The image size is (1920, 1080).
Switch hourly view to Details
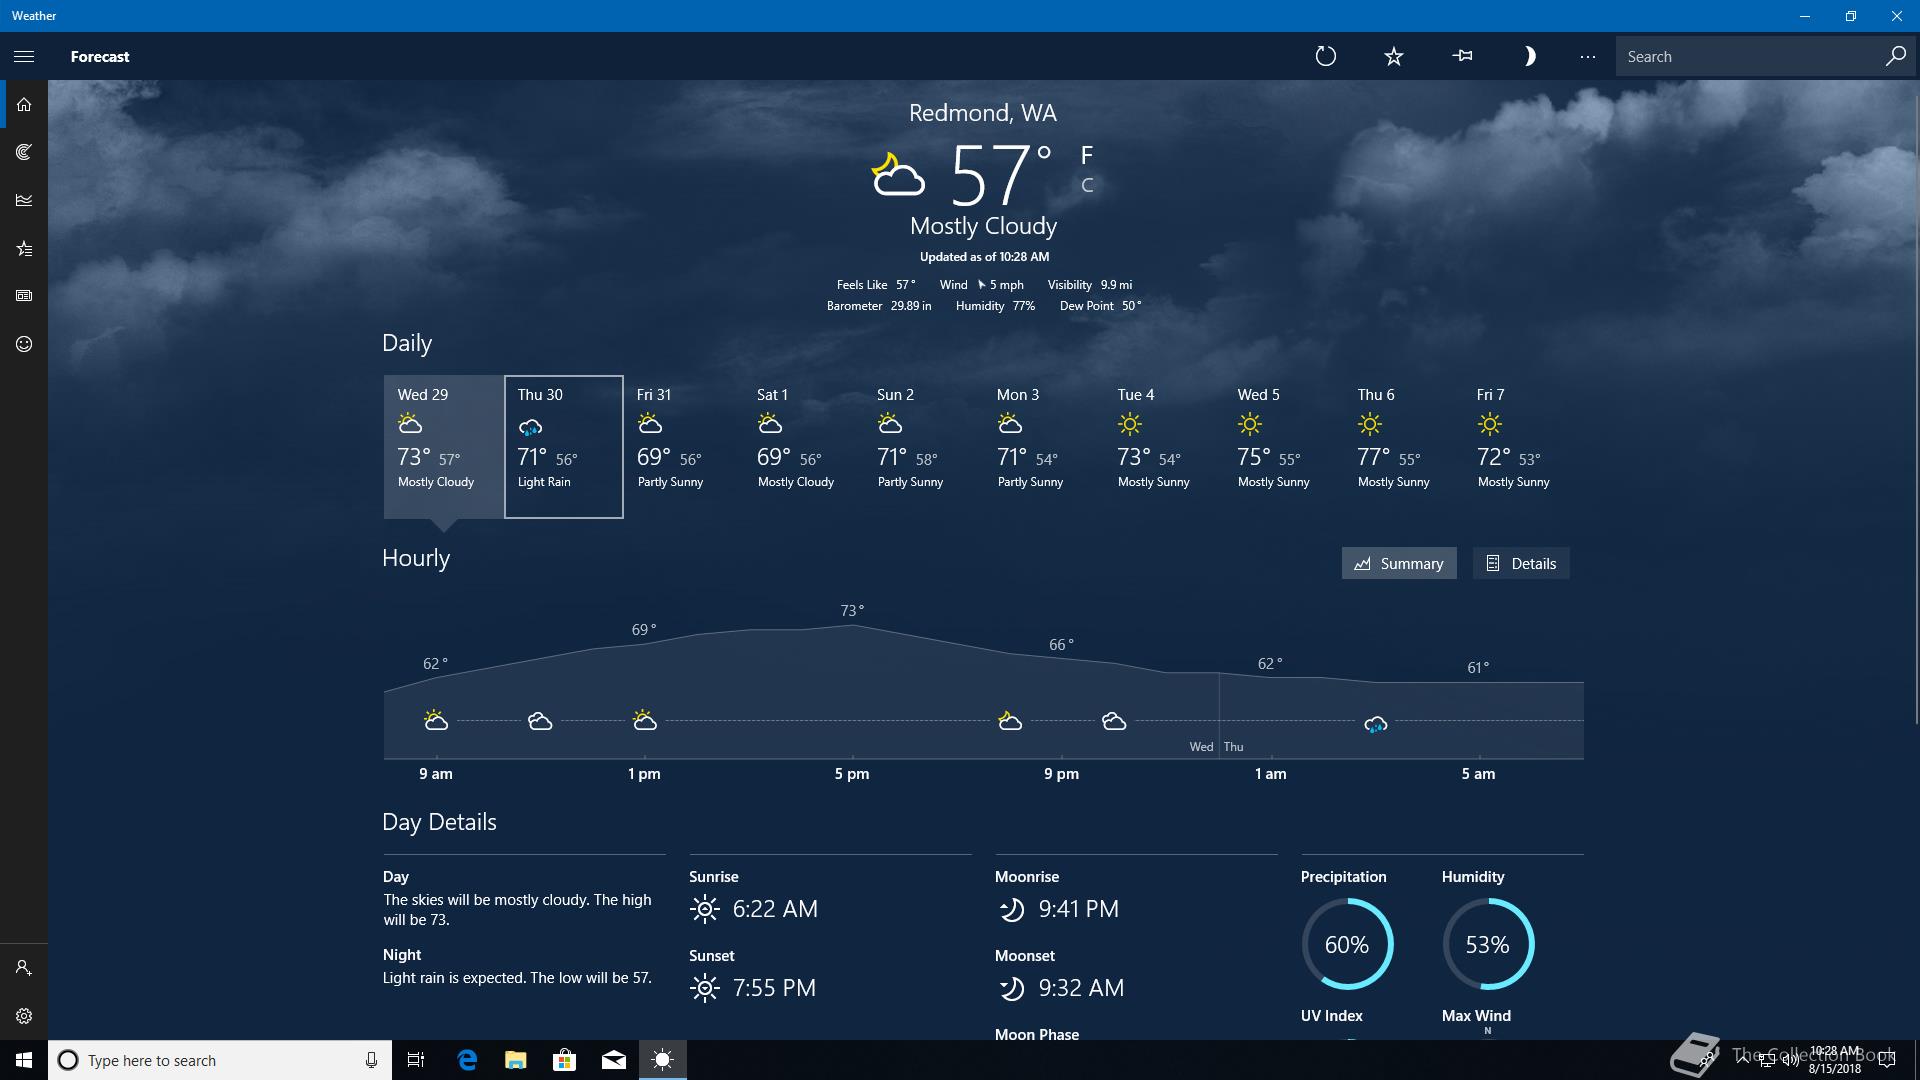1521,563
